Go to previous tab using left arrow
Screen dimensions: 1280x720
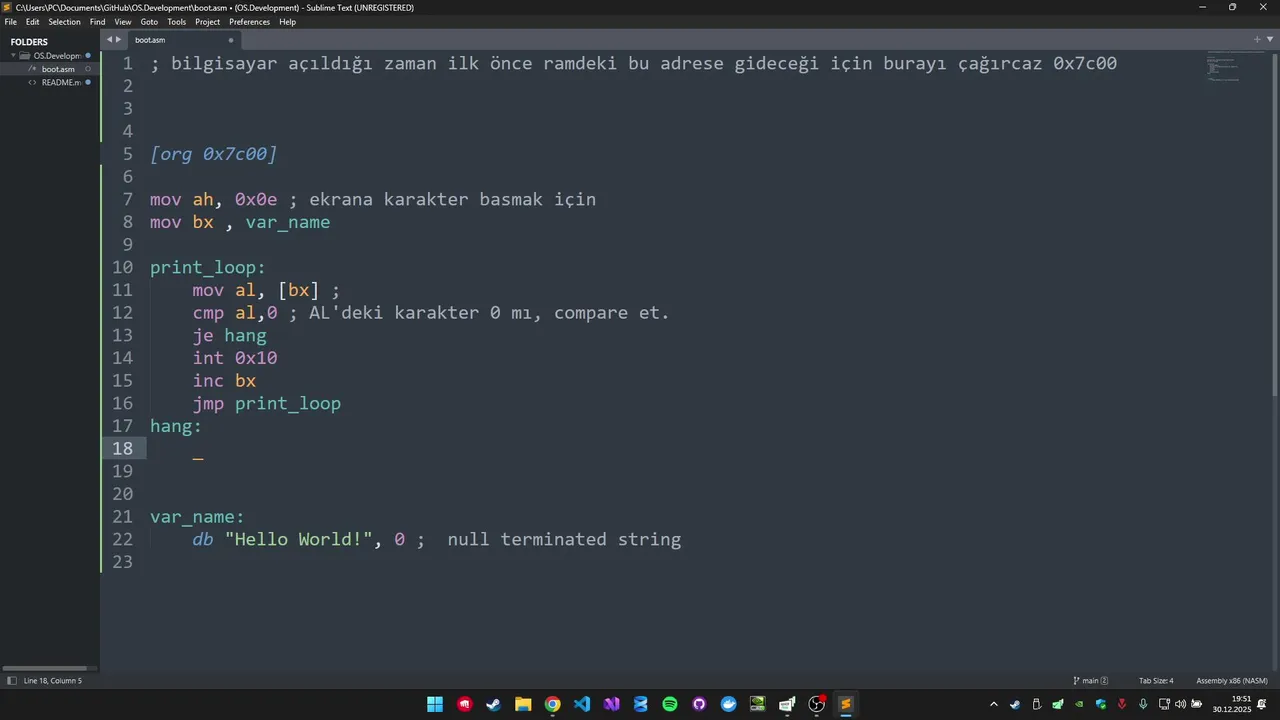click(x=109, y=40)
